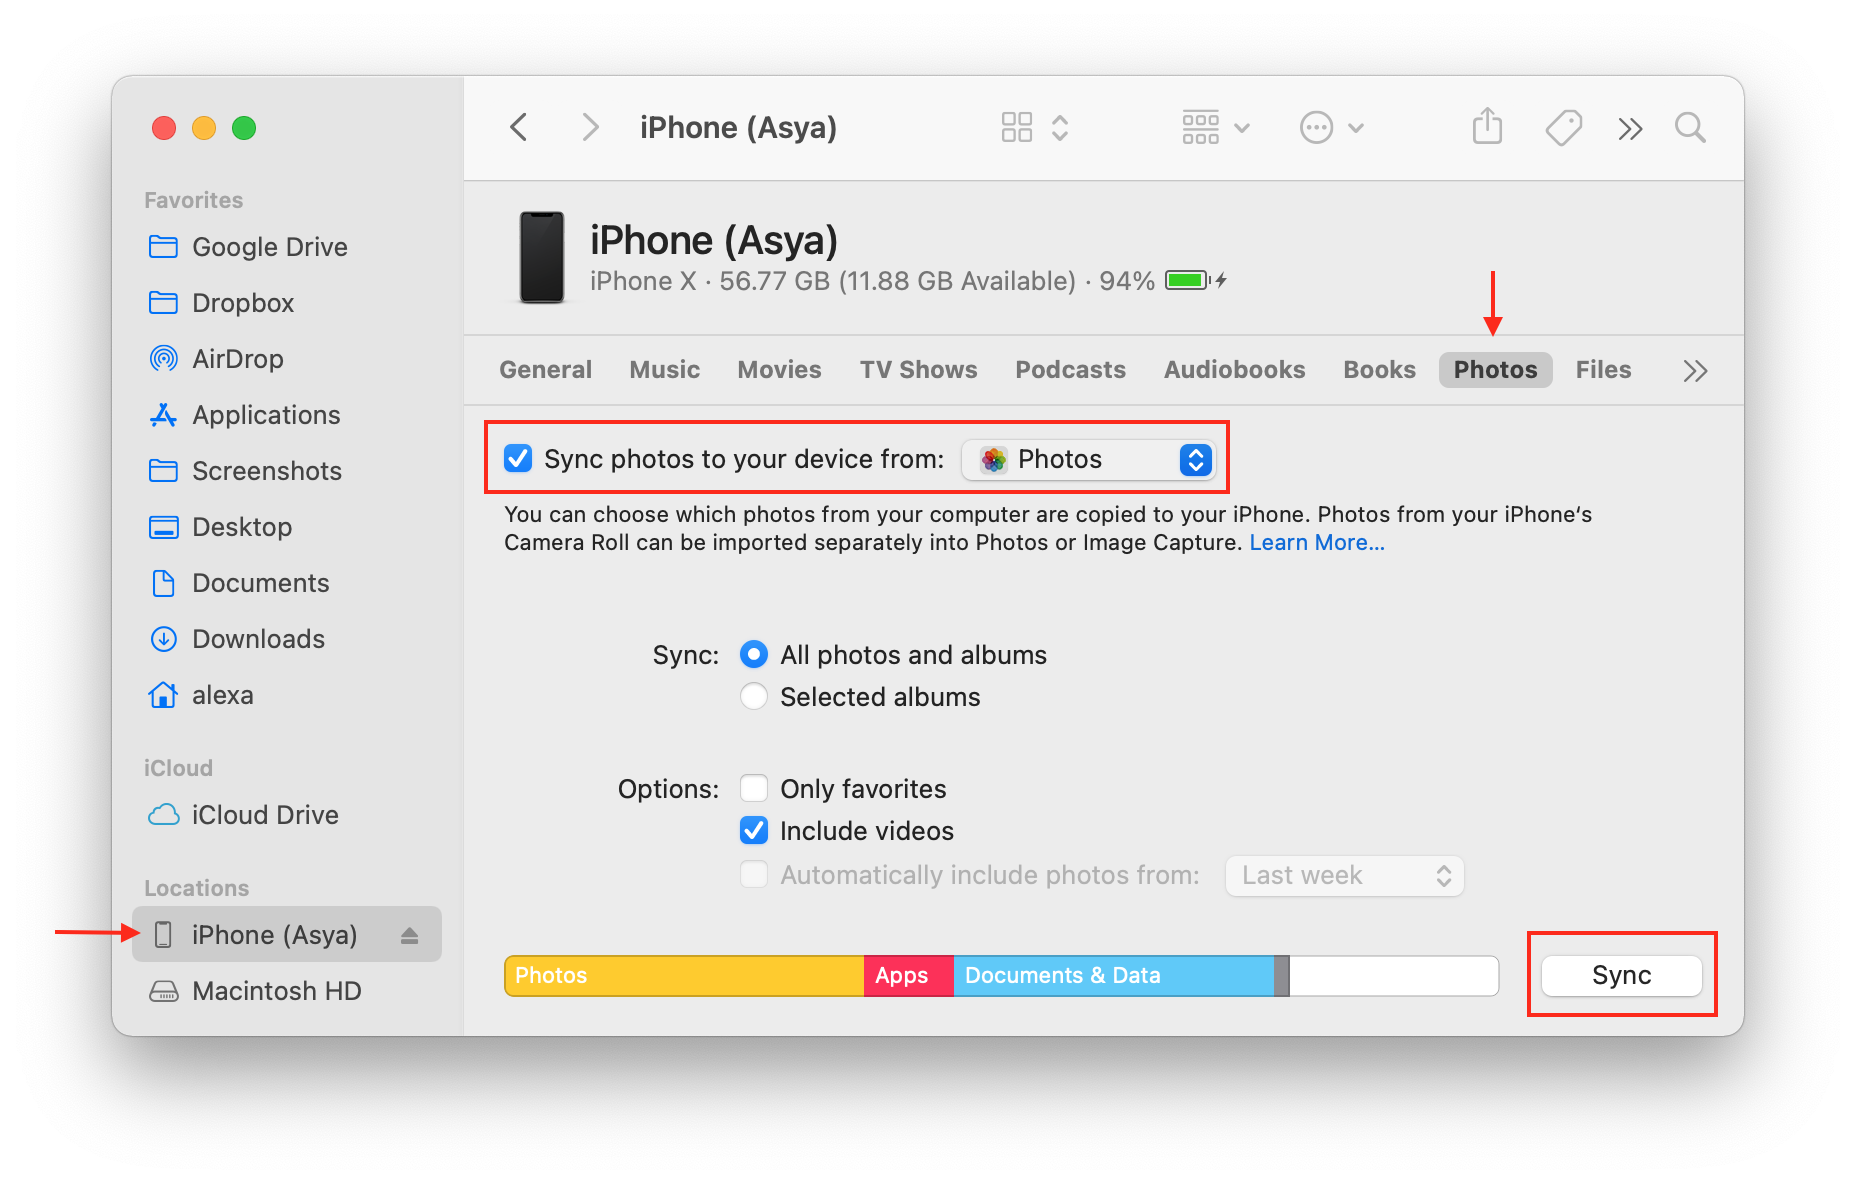Eject iPhone (Asya) with the eject icon

click(409, 935)
